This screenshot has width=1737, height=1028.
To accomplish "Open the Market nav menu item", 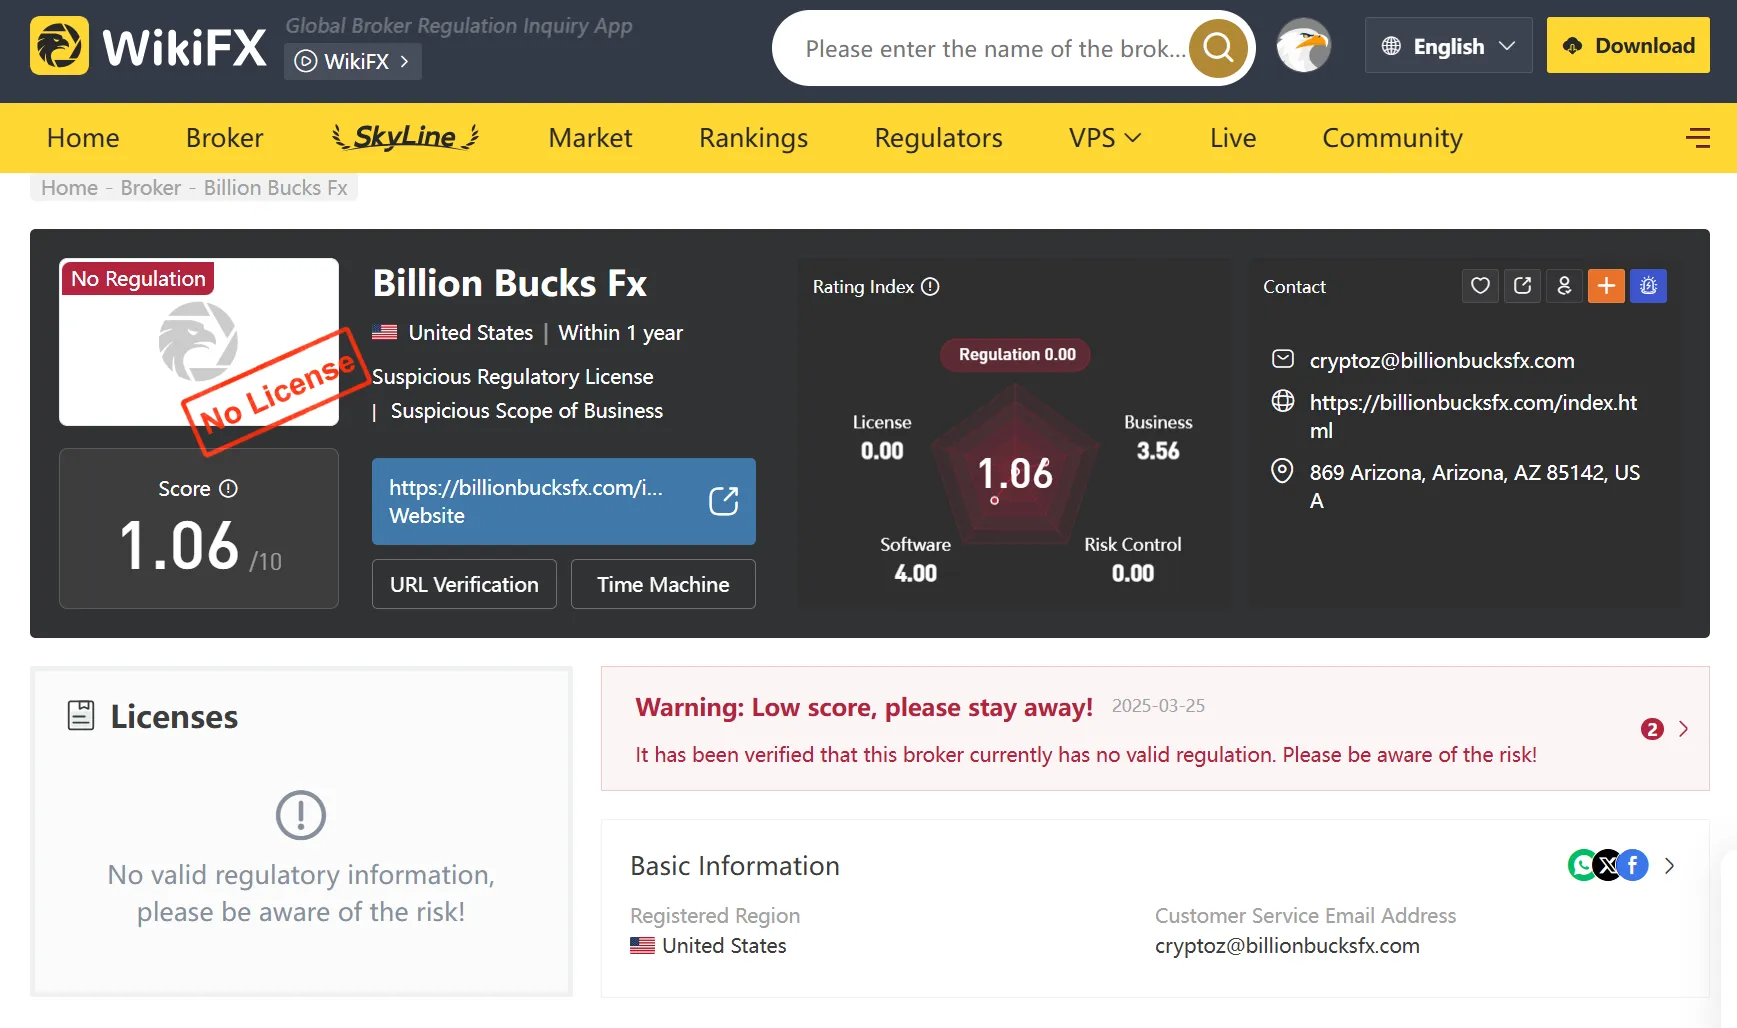I will 590,138.
